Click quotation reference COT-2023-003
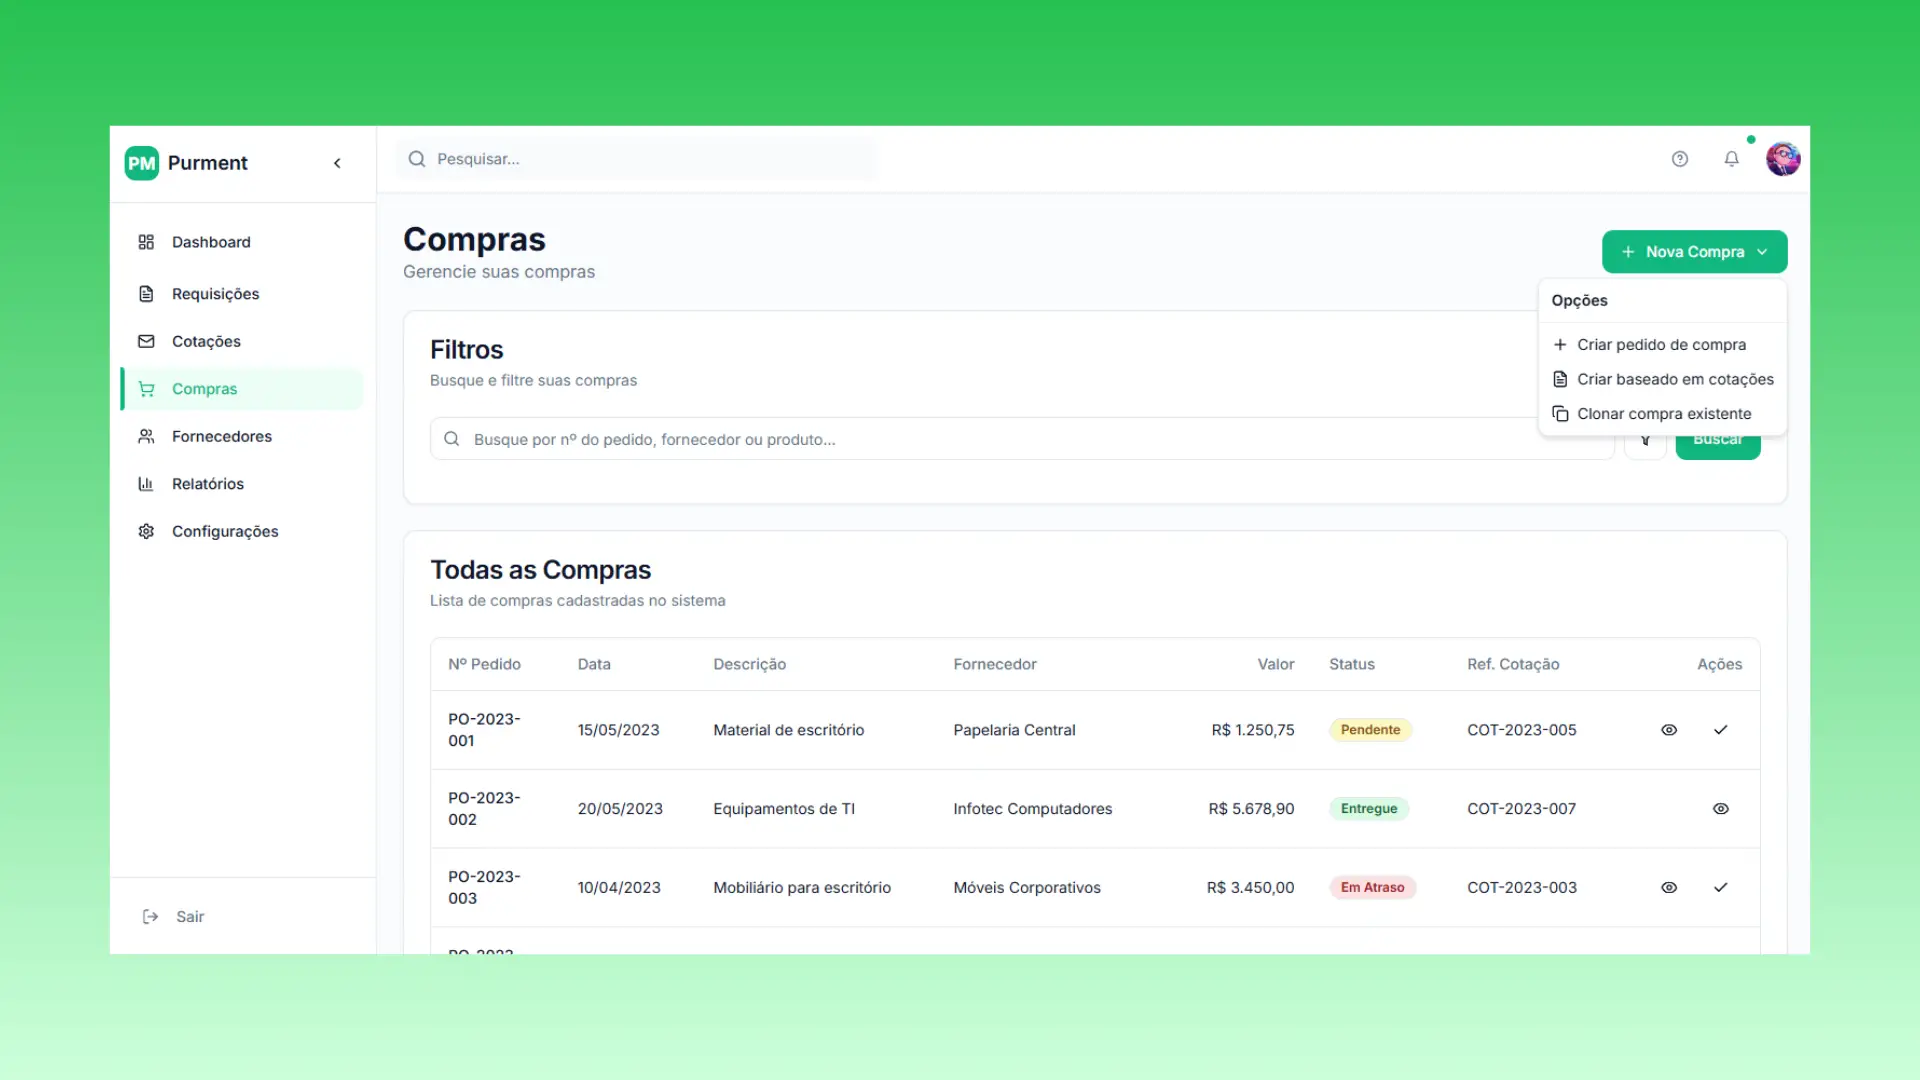This screenshot has width=1920, height=1080. (x=1521, y=888)
